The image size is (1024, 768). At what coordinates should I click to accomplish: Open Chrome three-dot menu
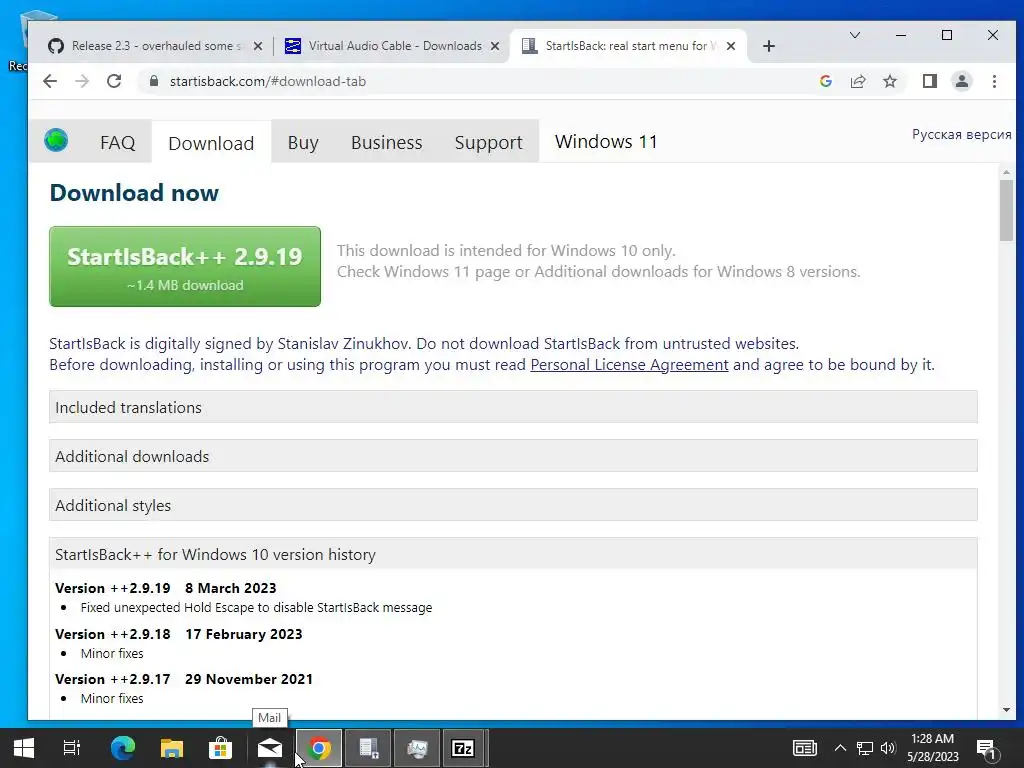point(994,81)
